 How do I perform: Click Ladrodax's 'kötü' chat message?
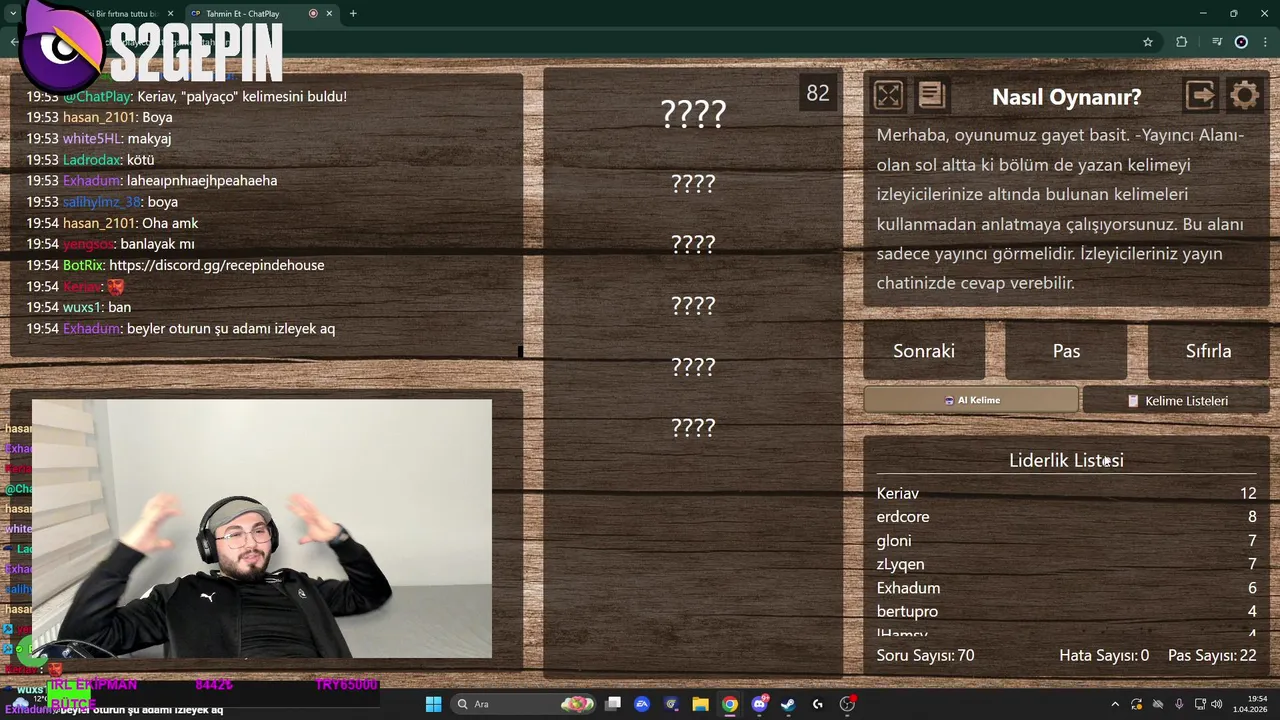(90, 159)
